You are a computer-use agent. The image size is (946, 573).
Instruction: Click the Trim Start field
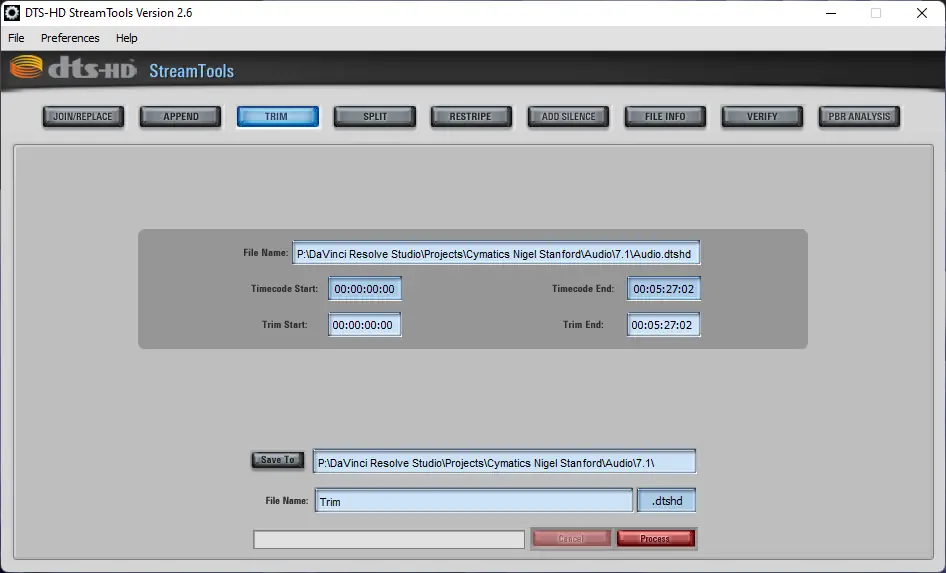coord(364,324)
